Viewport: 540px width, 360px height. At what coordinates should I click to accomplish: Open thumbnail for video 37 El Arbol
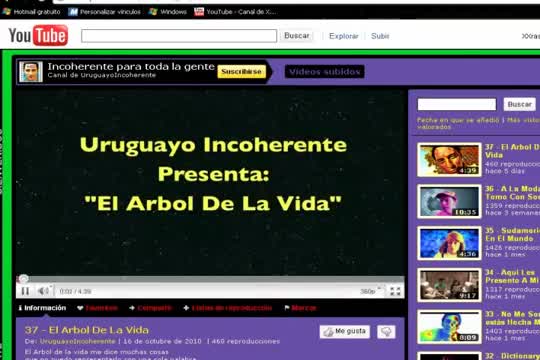pyautogui.click(x=449, y=160)
